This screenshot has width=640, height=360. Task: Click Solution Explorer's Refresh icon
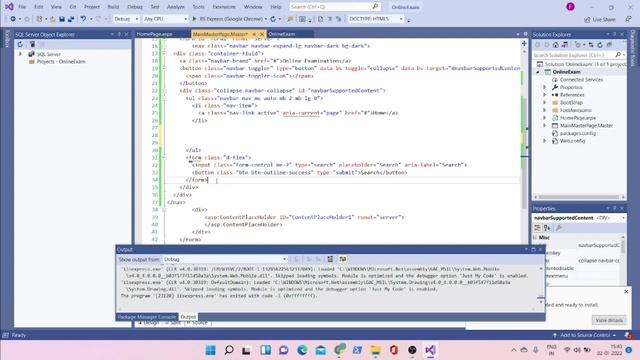[600, 45]
